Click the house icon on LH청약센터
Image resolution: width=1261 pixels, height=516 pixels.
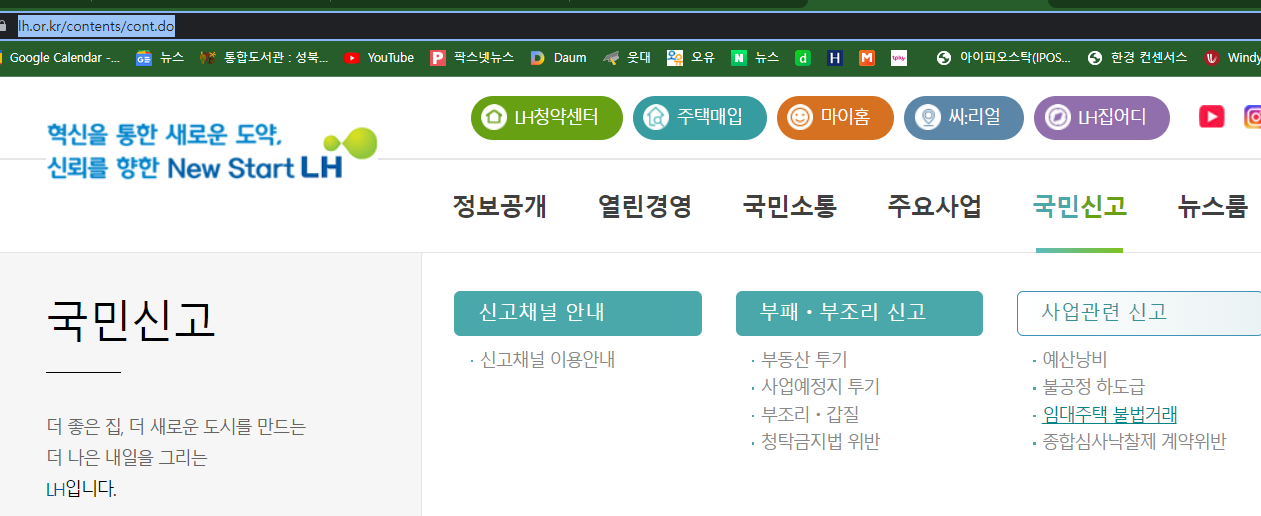point(493,118)
